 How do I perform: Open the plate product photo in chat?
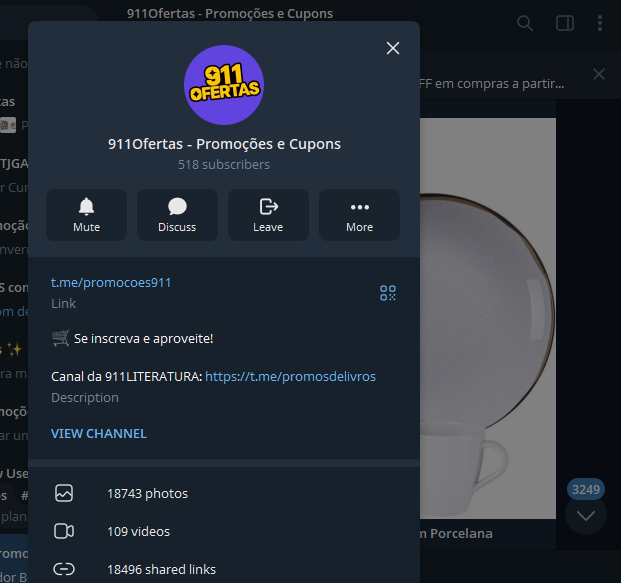click(x=488, y=318)
